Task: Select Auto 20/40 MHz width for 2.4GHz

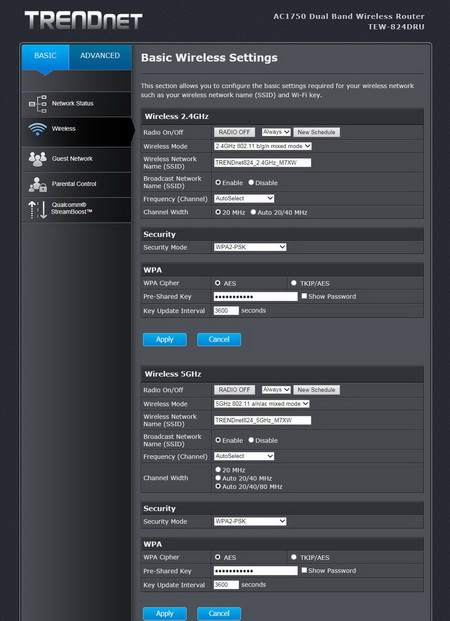Action: (254, 212)
